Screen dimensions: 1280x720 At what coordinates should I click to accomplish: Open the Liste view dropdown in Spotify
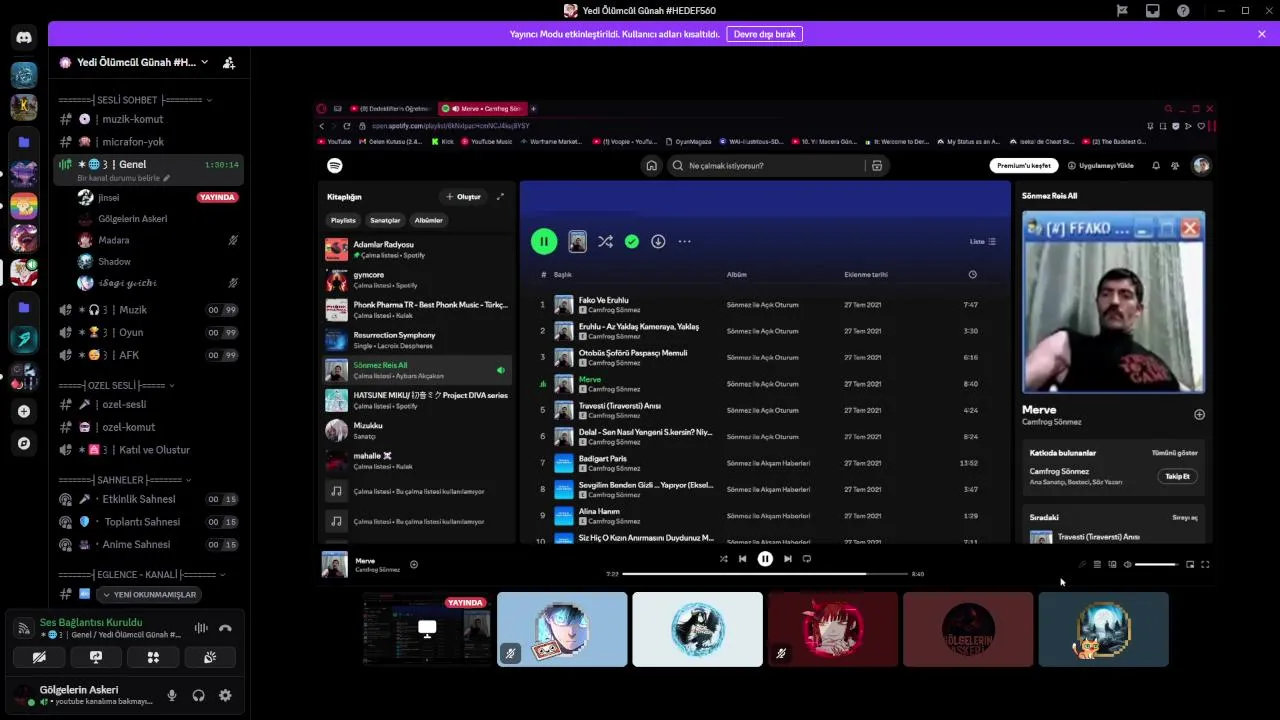click(982, 241)
